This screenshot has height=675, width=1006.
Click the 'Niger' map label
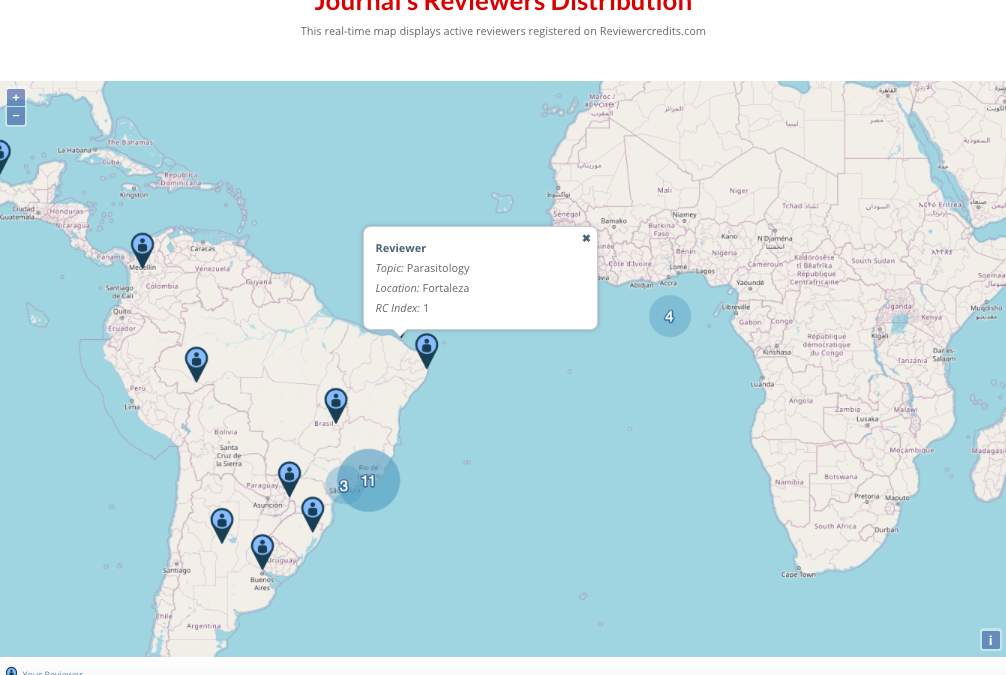(x=739, y=191)
